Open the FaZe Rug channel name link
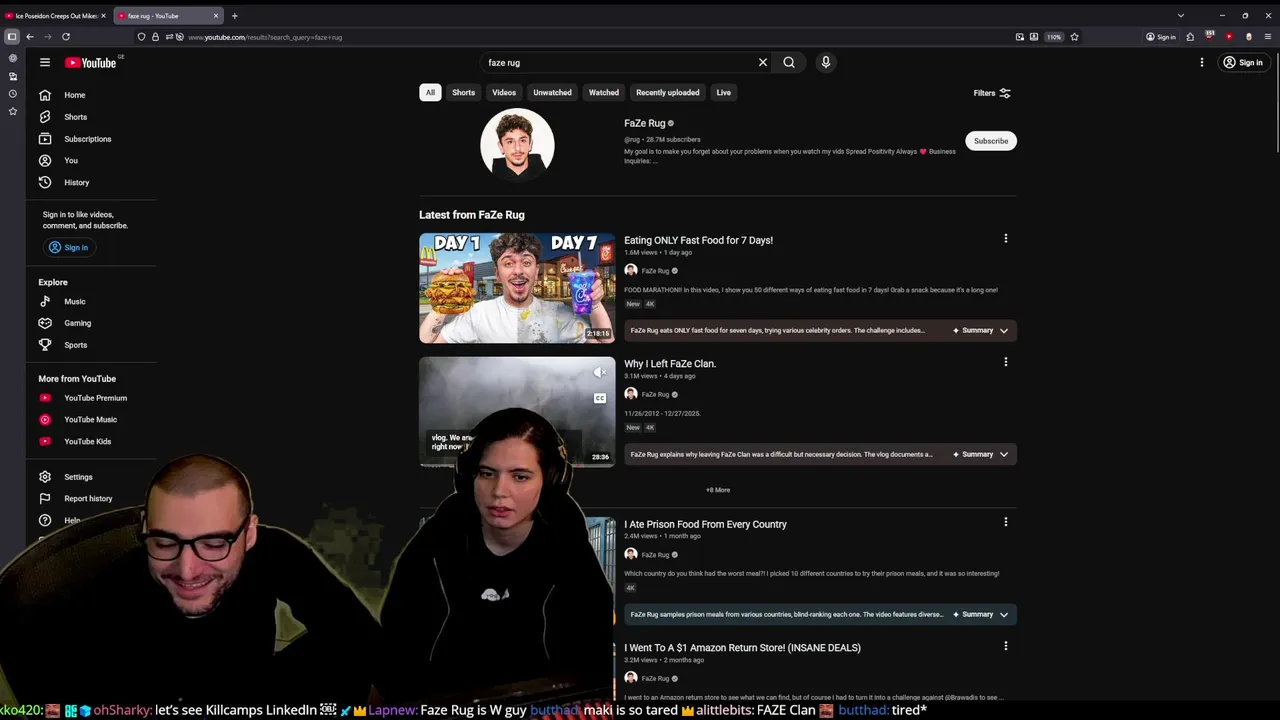This screenshot has width=1280, height=720. click(645, 123)
